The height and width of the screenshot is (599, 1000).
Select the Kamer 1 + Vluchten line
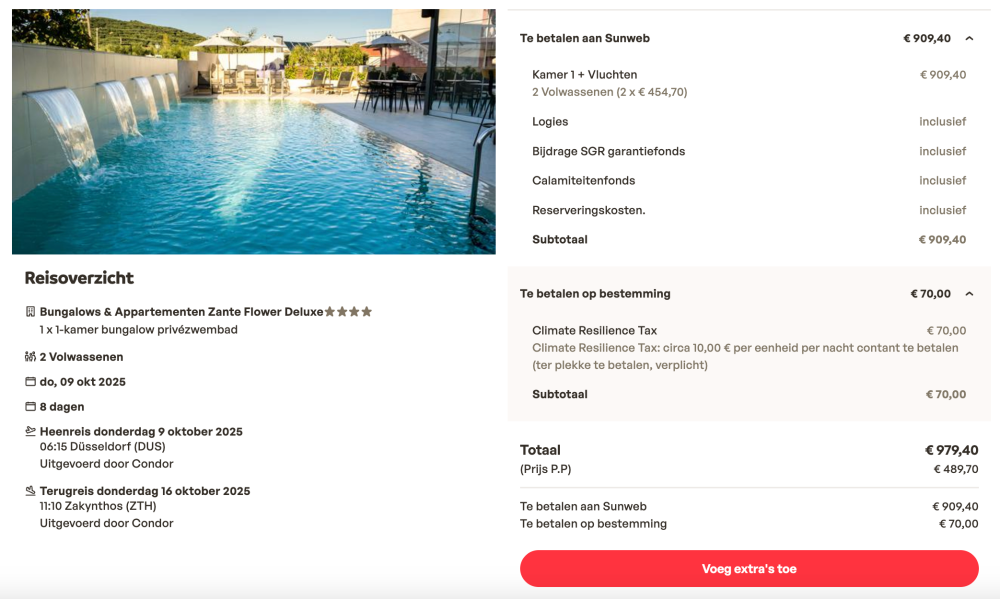pos(584,75)
